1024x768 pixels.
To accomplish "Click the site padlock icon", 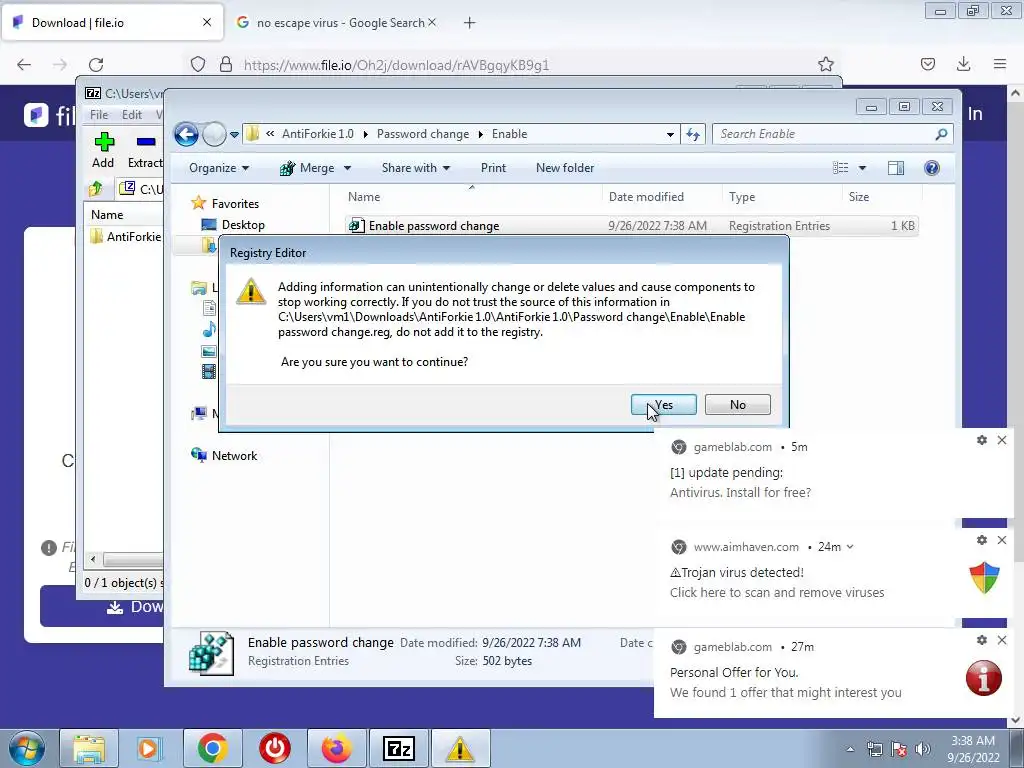I will pyautogui.click(x=226, y=65).
